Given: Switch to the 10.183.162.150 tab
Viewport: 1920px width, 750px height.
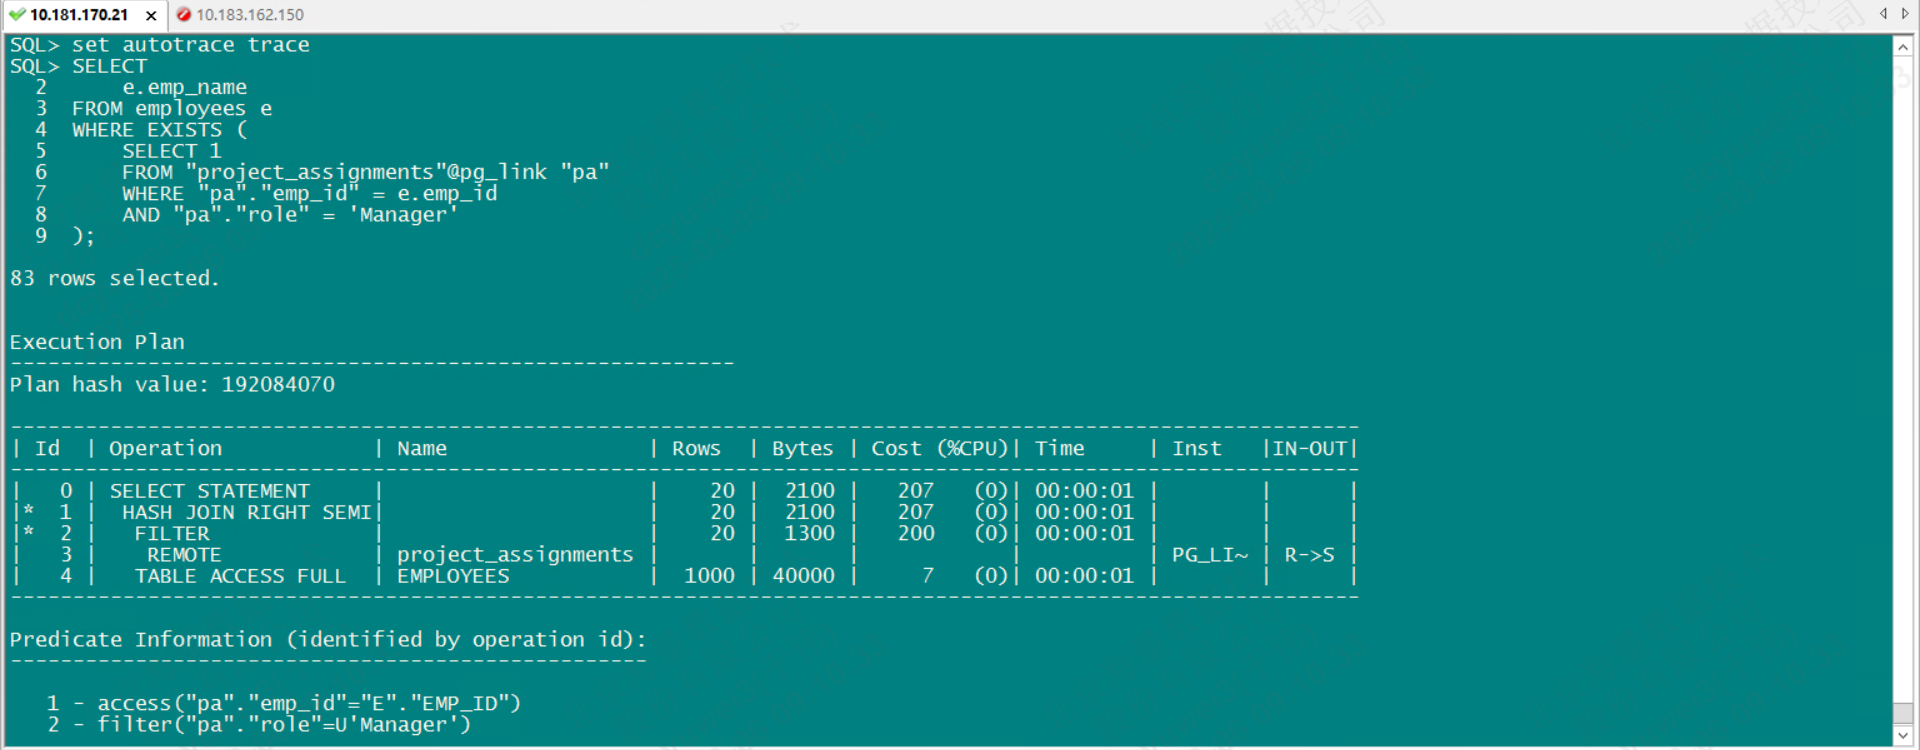Looking at the screenshot, I should coord(249,15).
